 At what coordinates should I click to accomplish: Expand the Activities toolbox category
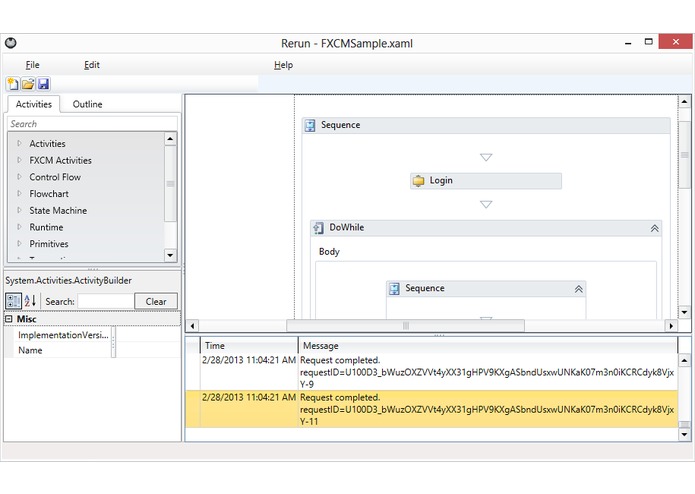pos(19,143)
